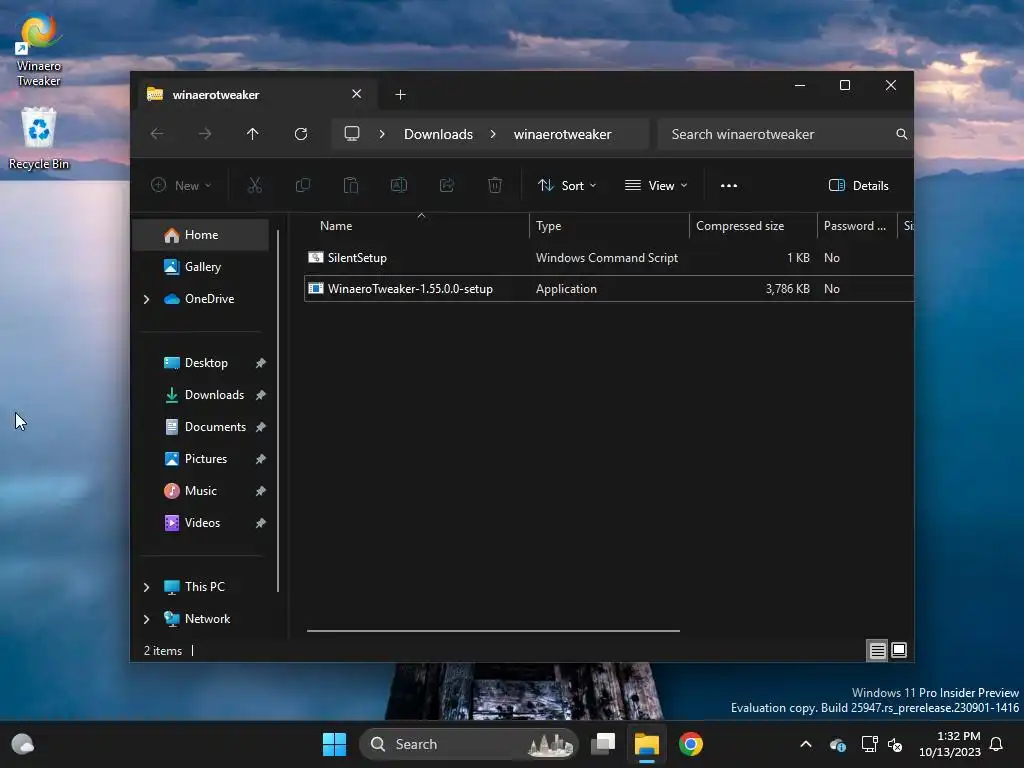This screenshot has height=768, width=1024.
Task: Click the OneDrive tray icon
Action: pos(837,744)
